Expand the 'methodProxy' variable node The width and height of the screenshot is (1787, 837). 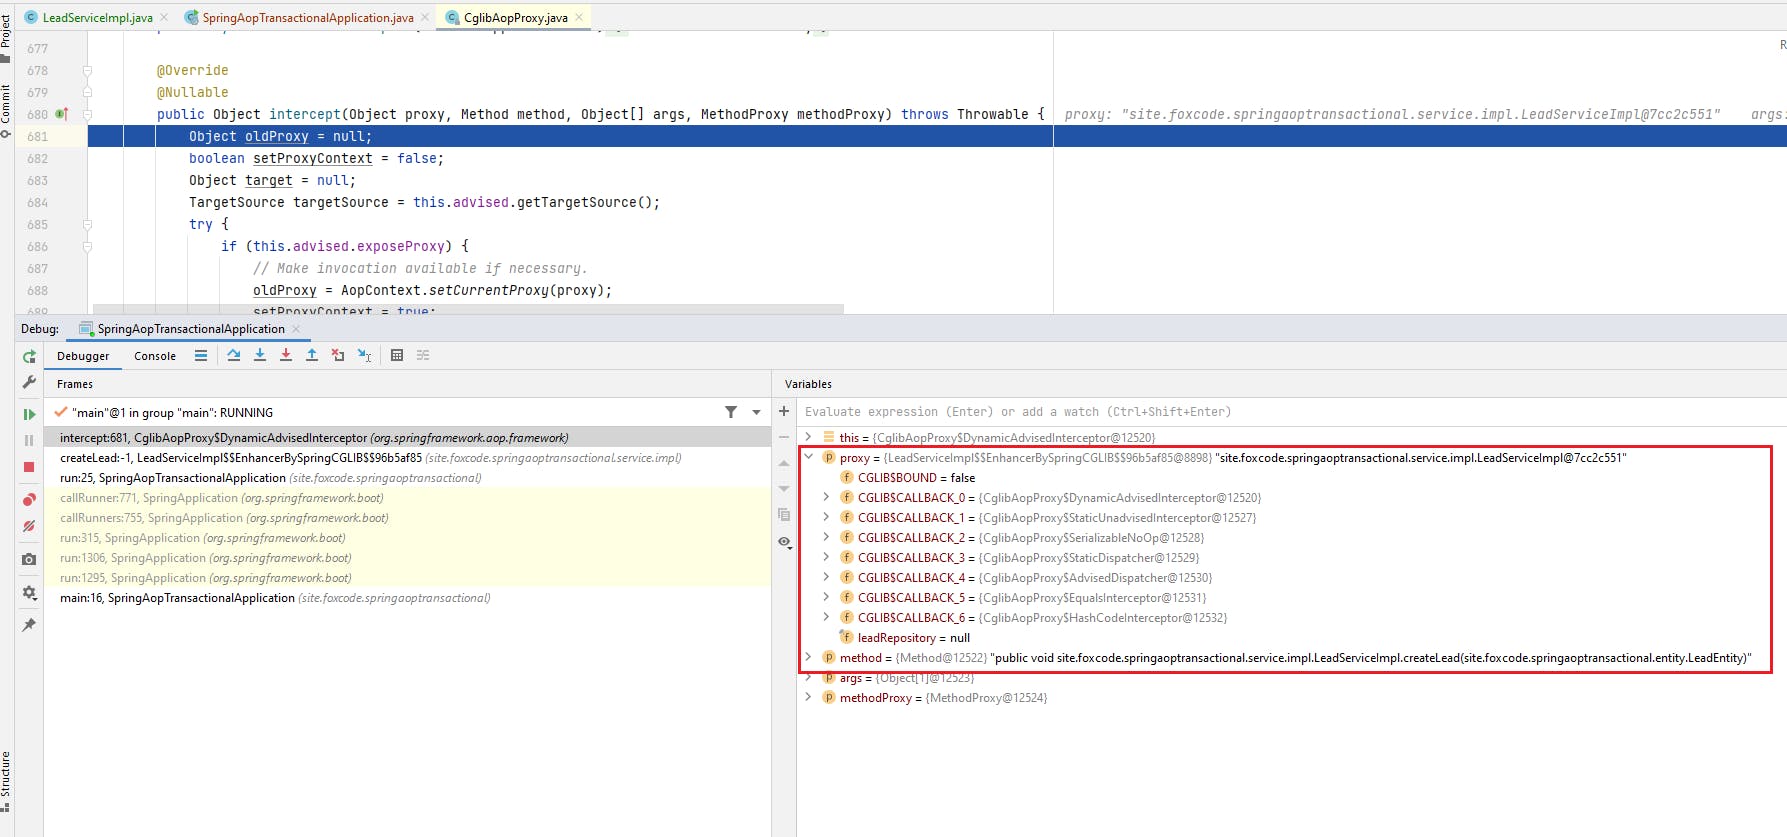(x=808, y=697)
